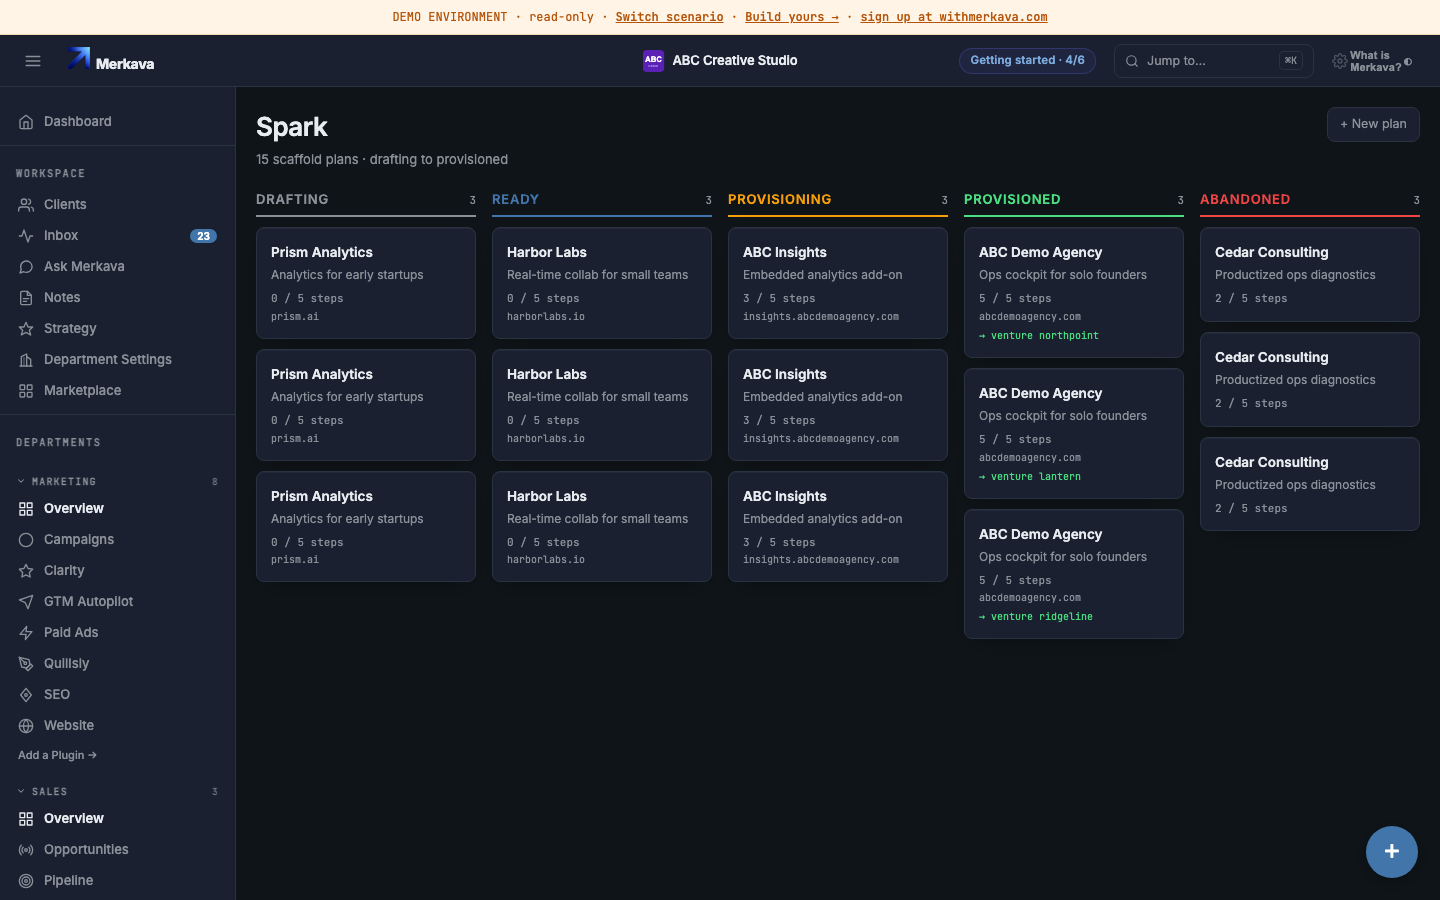Open Department Settings
The image size is (1440, 900).
point(117,360)
